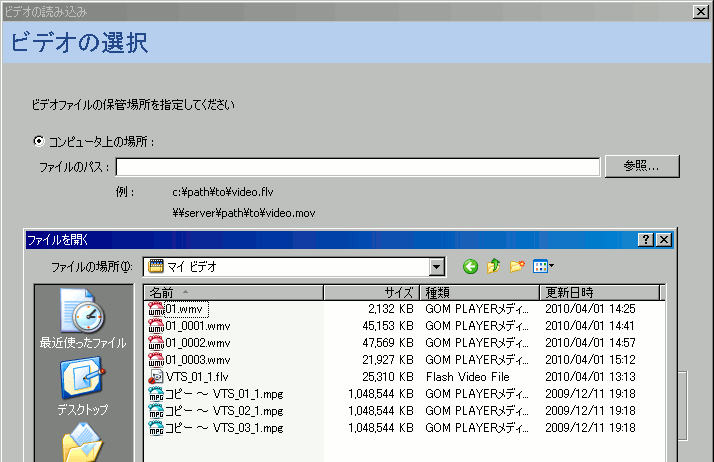Screen dimensions: 714x462
Task: Click the 01_0001.wmv file icon
Action: coord(156,326)
